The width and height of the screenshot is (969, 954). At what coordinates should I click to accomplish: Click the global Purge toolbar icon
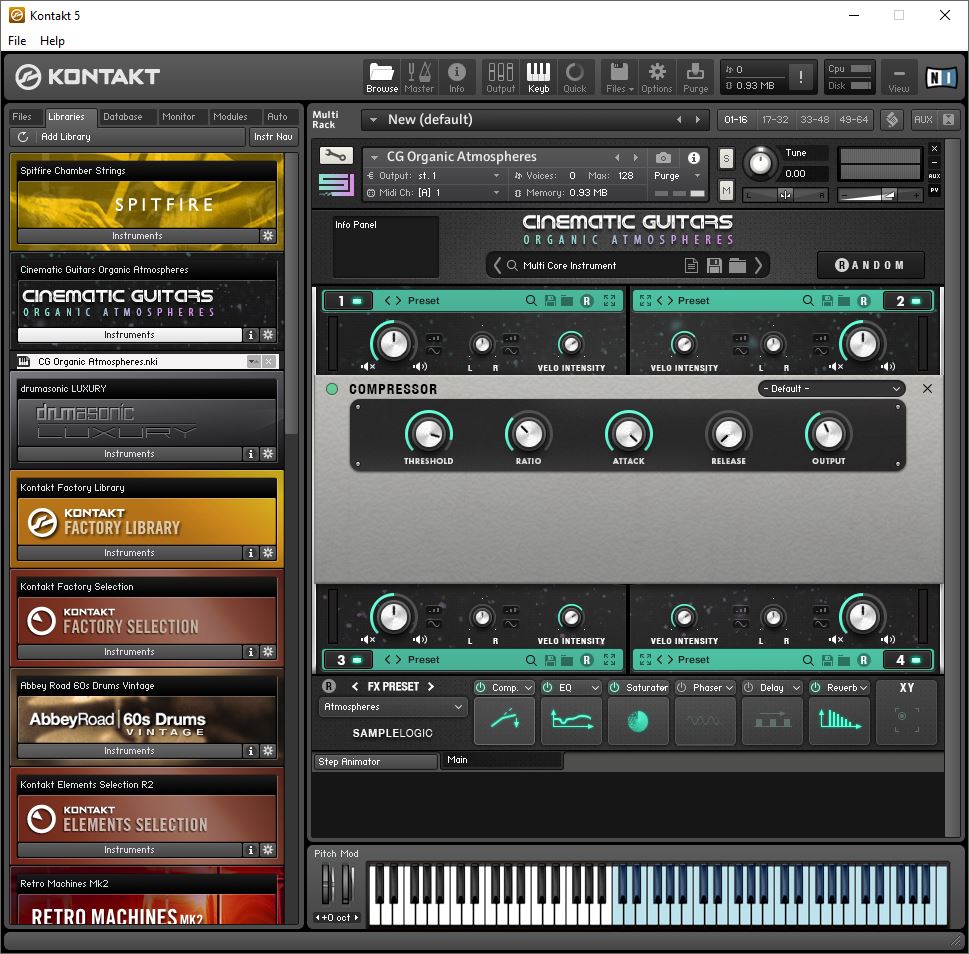pyautogui.click(x=695, y=77)
